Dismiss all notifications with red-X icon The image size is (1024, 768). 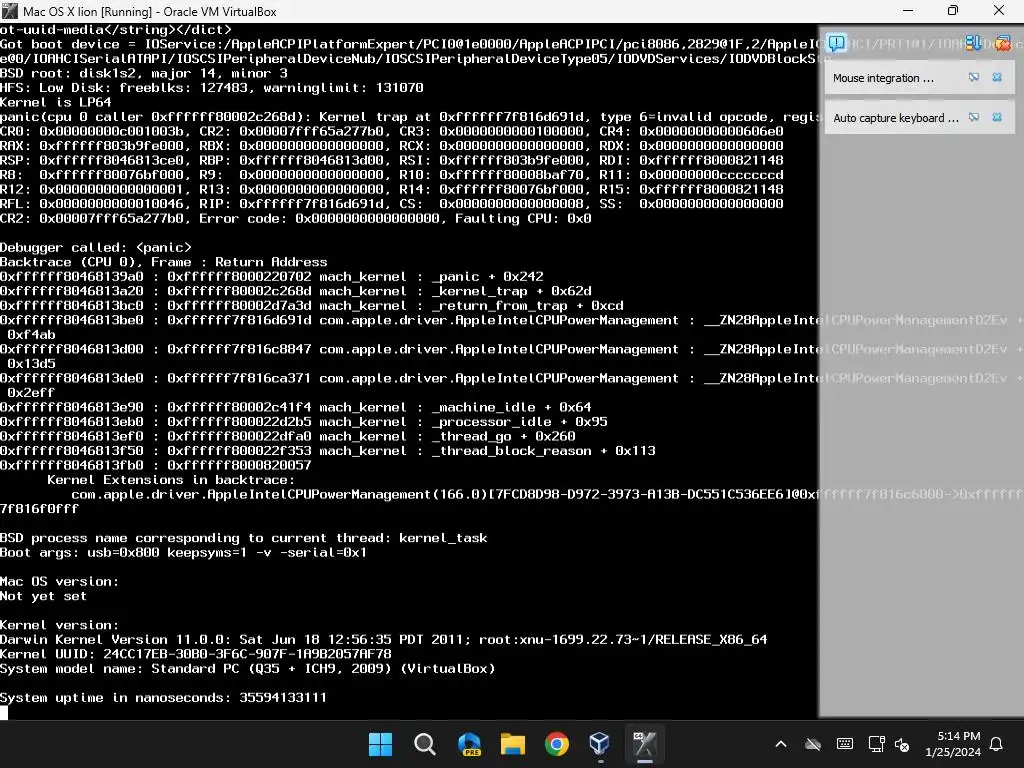pyautogui.click(x=1002, y=44)
